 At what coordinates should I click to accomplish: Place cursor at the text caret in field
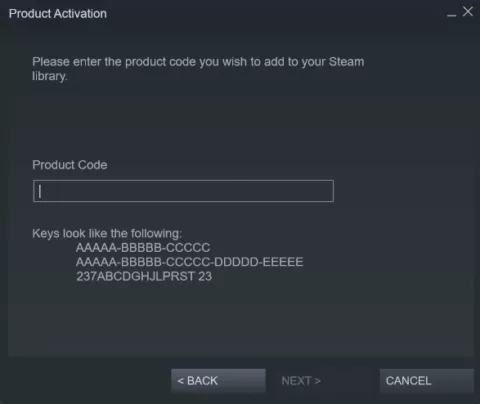[40, 191]
